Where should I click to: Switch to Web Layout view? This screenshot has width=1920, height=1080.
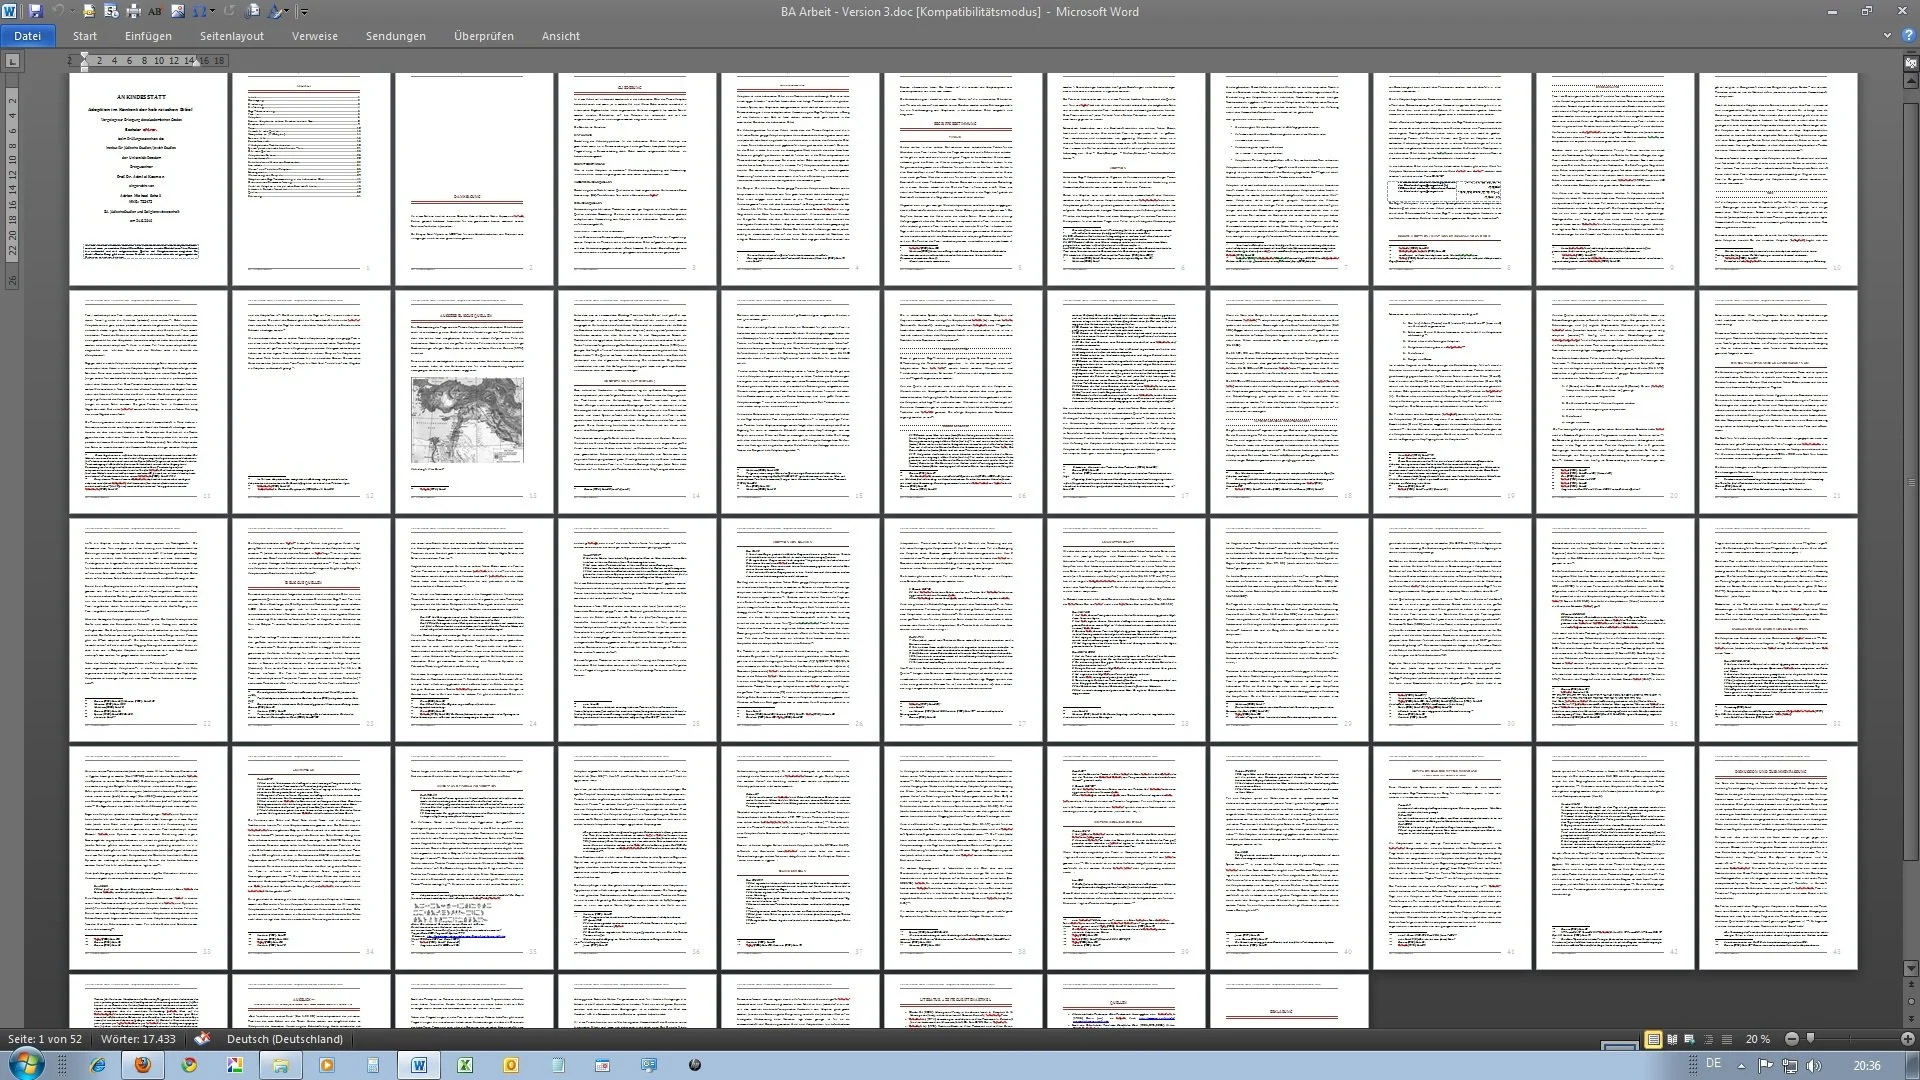(1689, 1039)
